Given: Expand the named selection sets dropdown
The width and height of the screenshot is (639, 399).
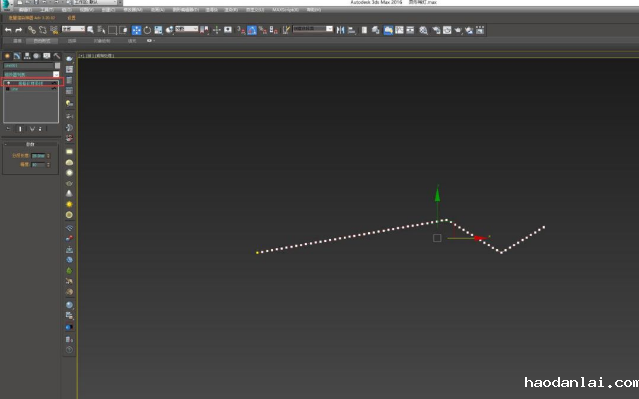Looking at the screenshot, I should tap(313, 29).
